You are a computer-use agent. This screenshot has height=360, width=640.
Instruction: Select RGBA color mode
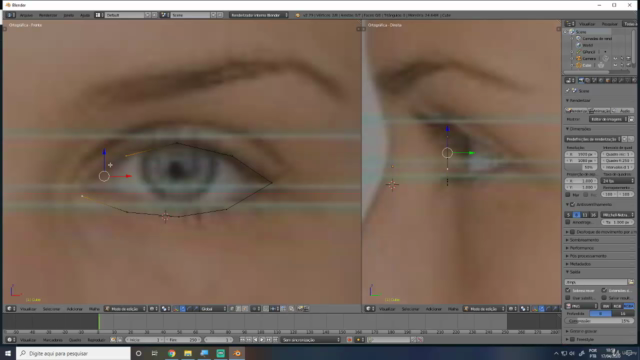coord(629,306)
